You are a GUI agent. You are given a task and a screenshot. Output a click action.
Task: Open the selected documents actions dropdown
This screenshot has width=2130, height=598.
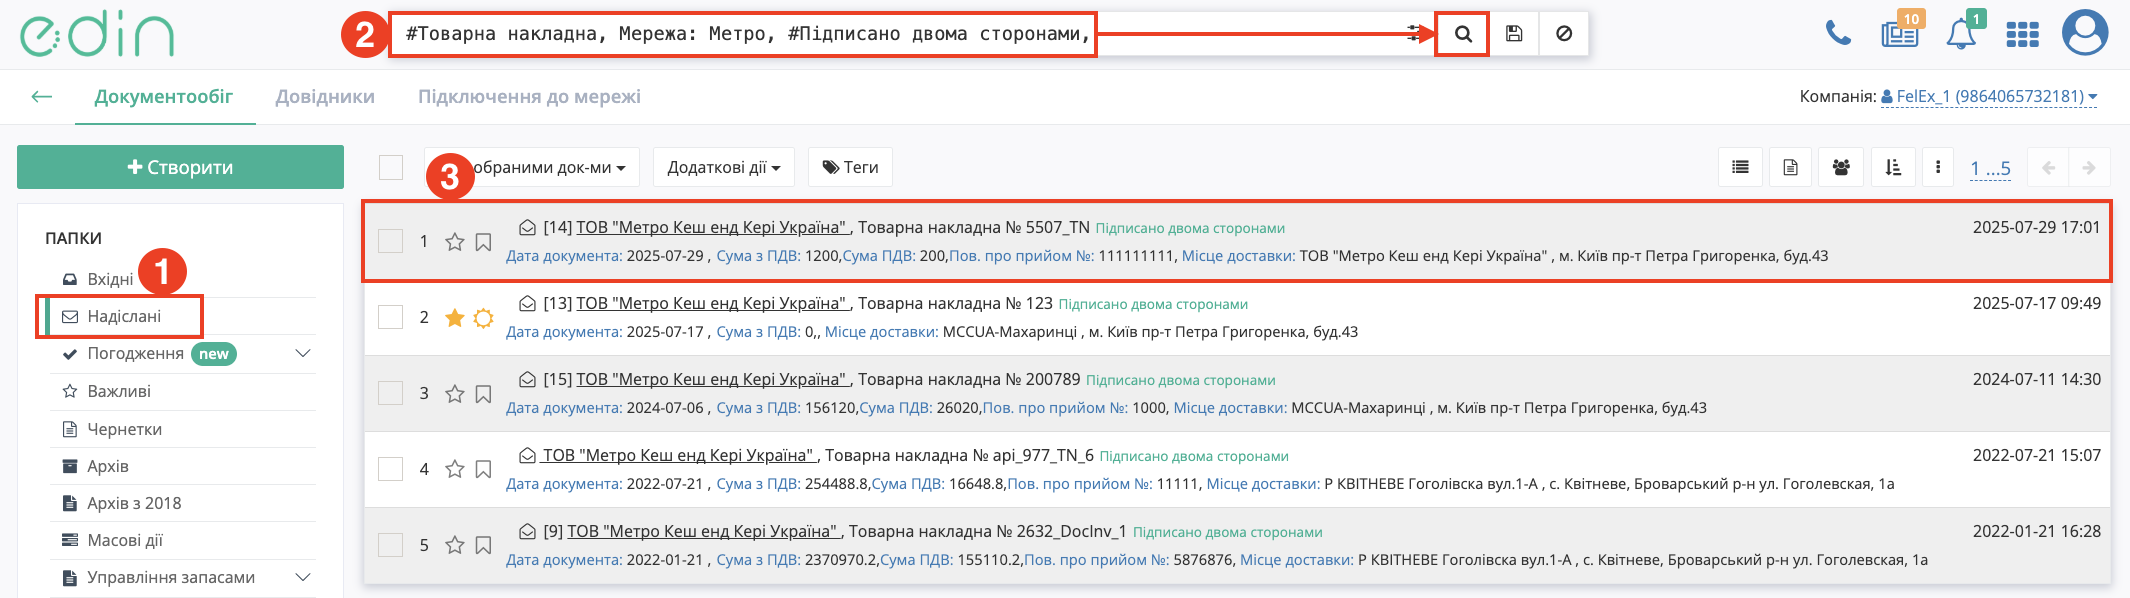tap(532, 167)
